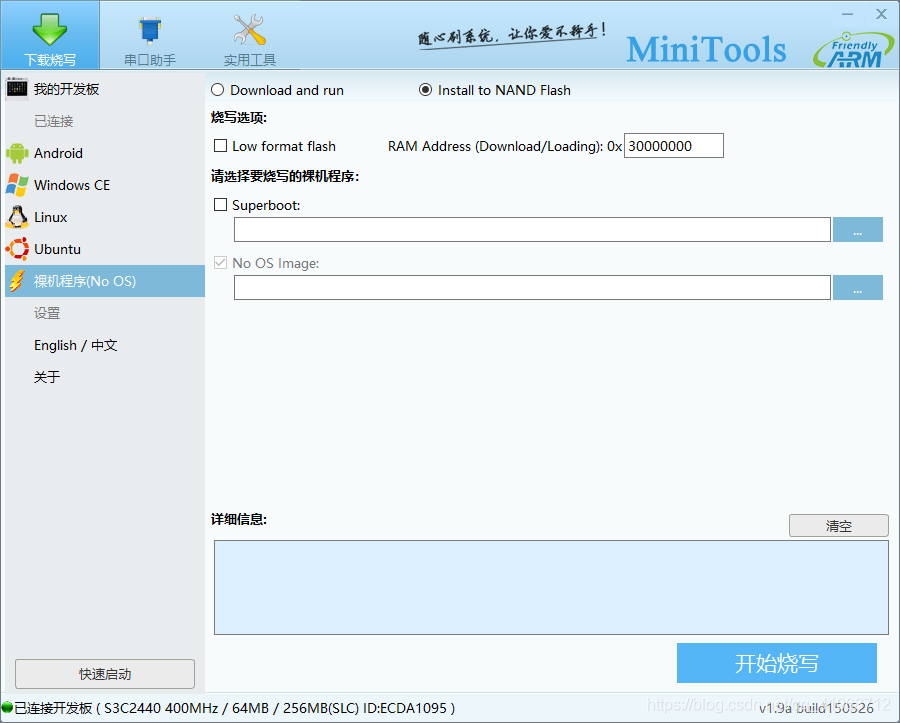Screen dimensions: 900x723
Task: Click the v1.9a build150526 version text
Action: click(816, 709)
